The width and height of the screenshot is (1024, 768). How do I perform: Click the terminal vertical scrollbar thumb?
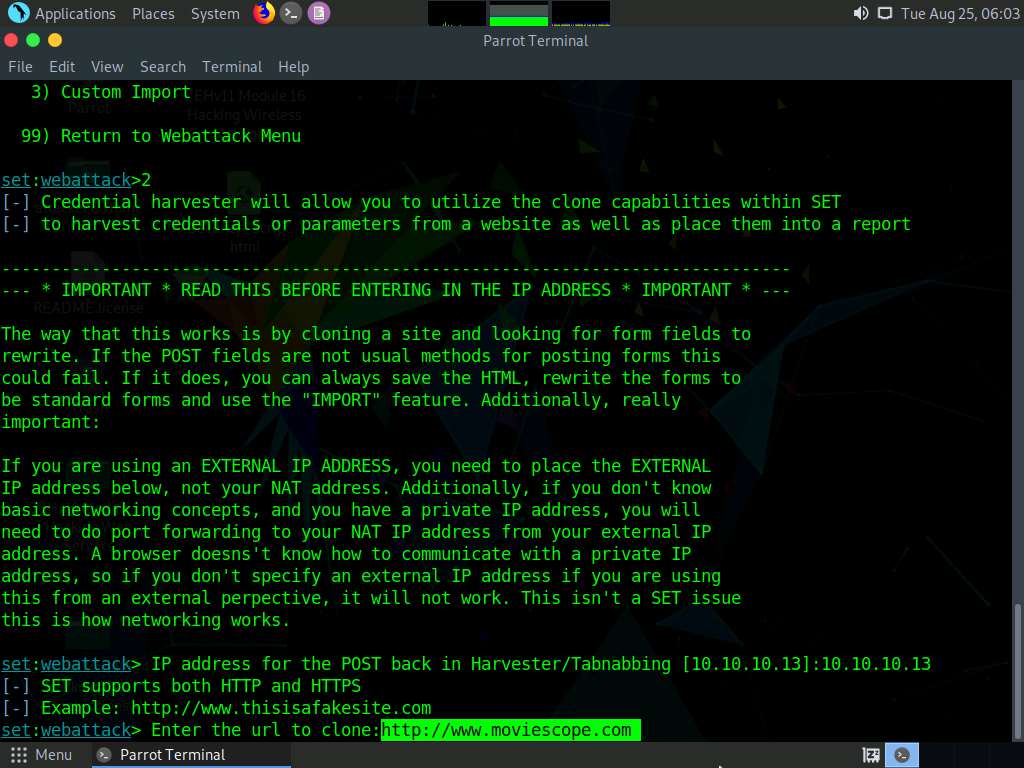point(1017,671)
